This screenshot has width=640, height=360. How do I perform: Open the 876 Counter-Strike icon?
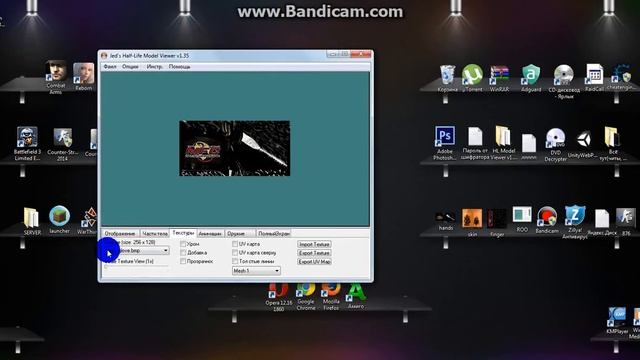626,222
